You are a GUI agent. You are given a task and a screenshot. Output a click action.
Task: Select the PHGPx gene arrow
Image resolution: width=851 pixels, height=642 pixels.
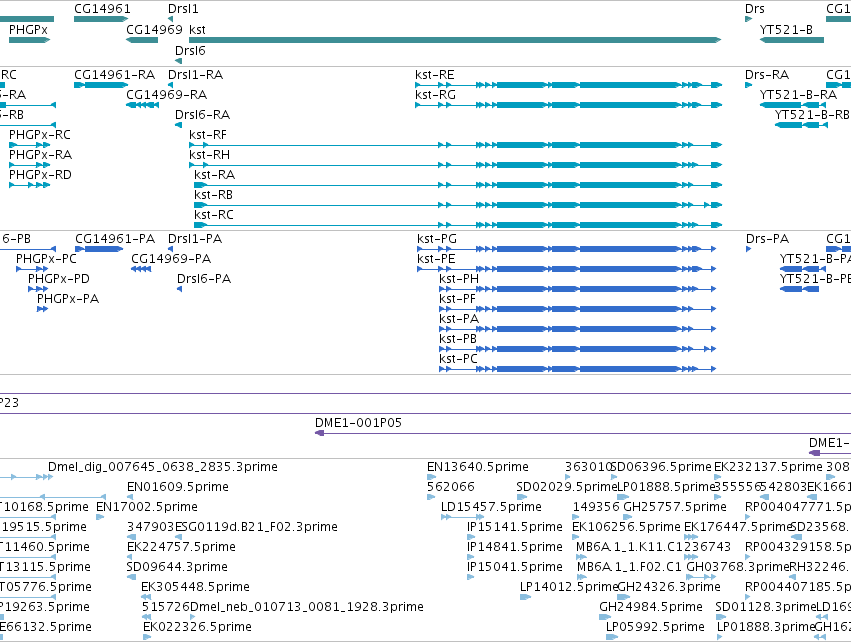(x=29, y=40)
